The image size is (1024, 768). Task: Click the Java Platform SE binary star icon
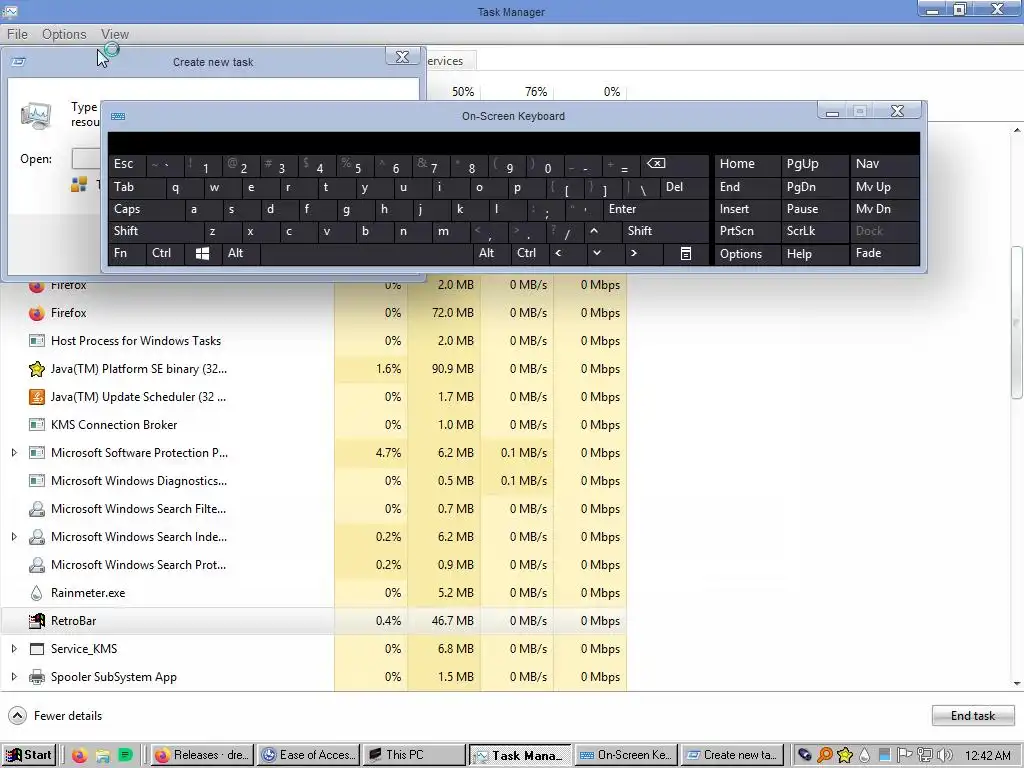tap(37, 369)
